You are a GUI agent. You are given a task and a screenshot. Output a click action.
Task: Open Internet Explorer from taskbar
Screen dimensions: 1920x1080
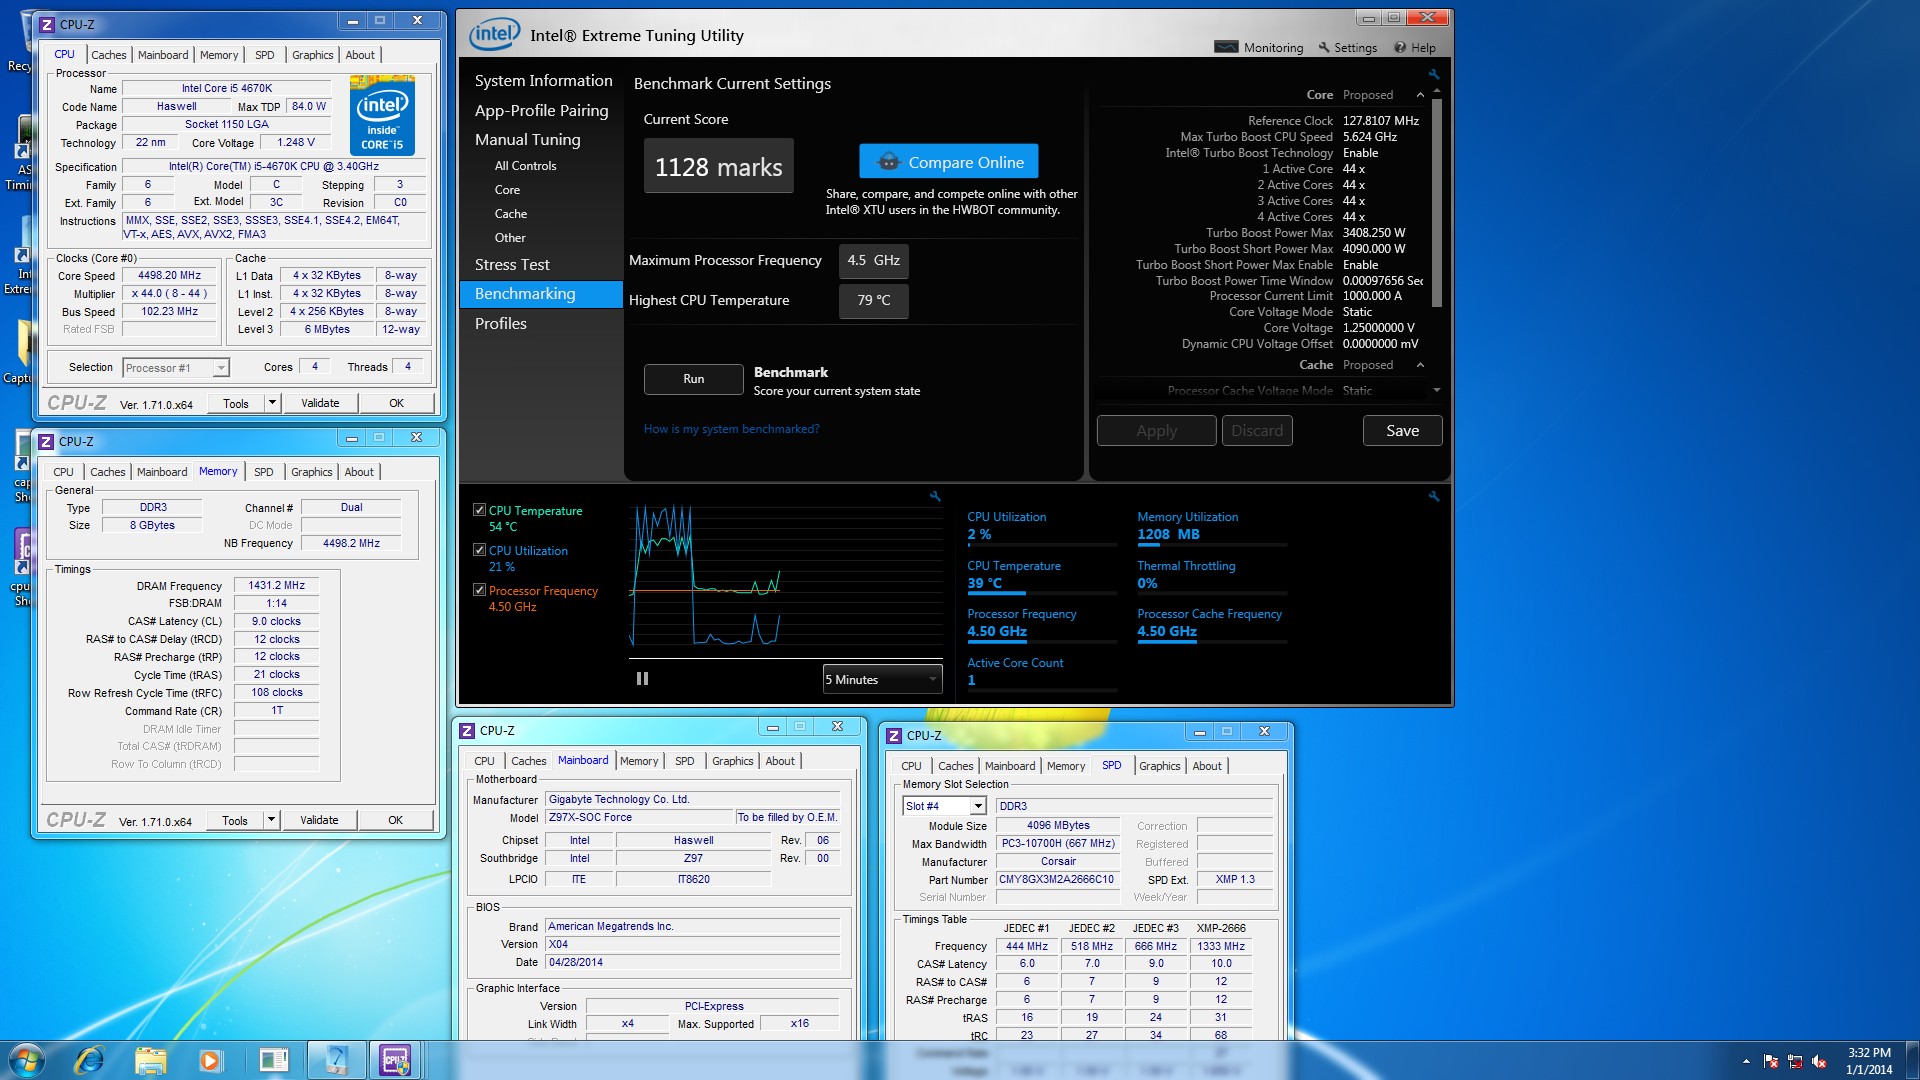point(90,1060)
